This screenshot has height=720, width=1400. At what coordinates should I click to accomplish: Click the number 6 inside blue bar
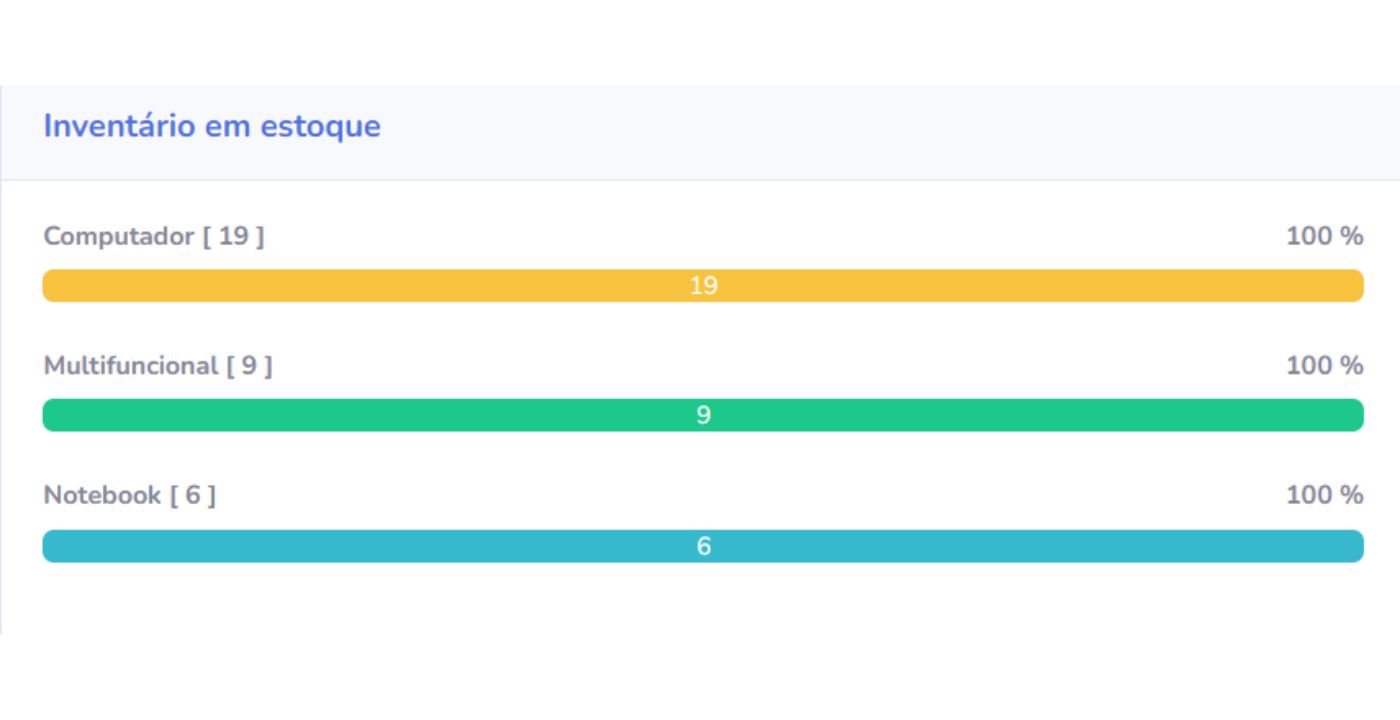click(x=703, y=546)
